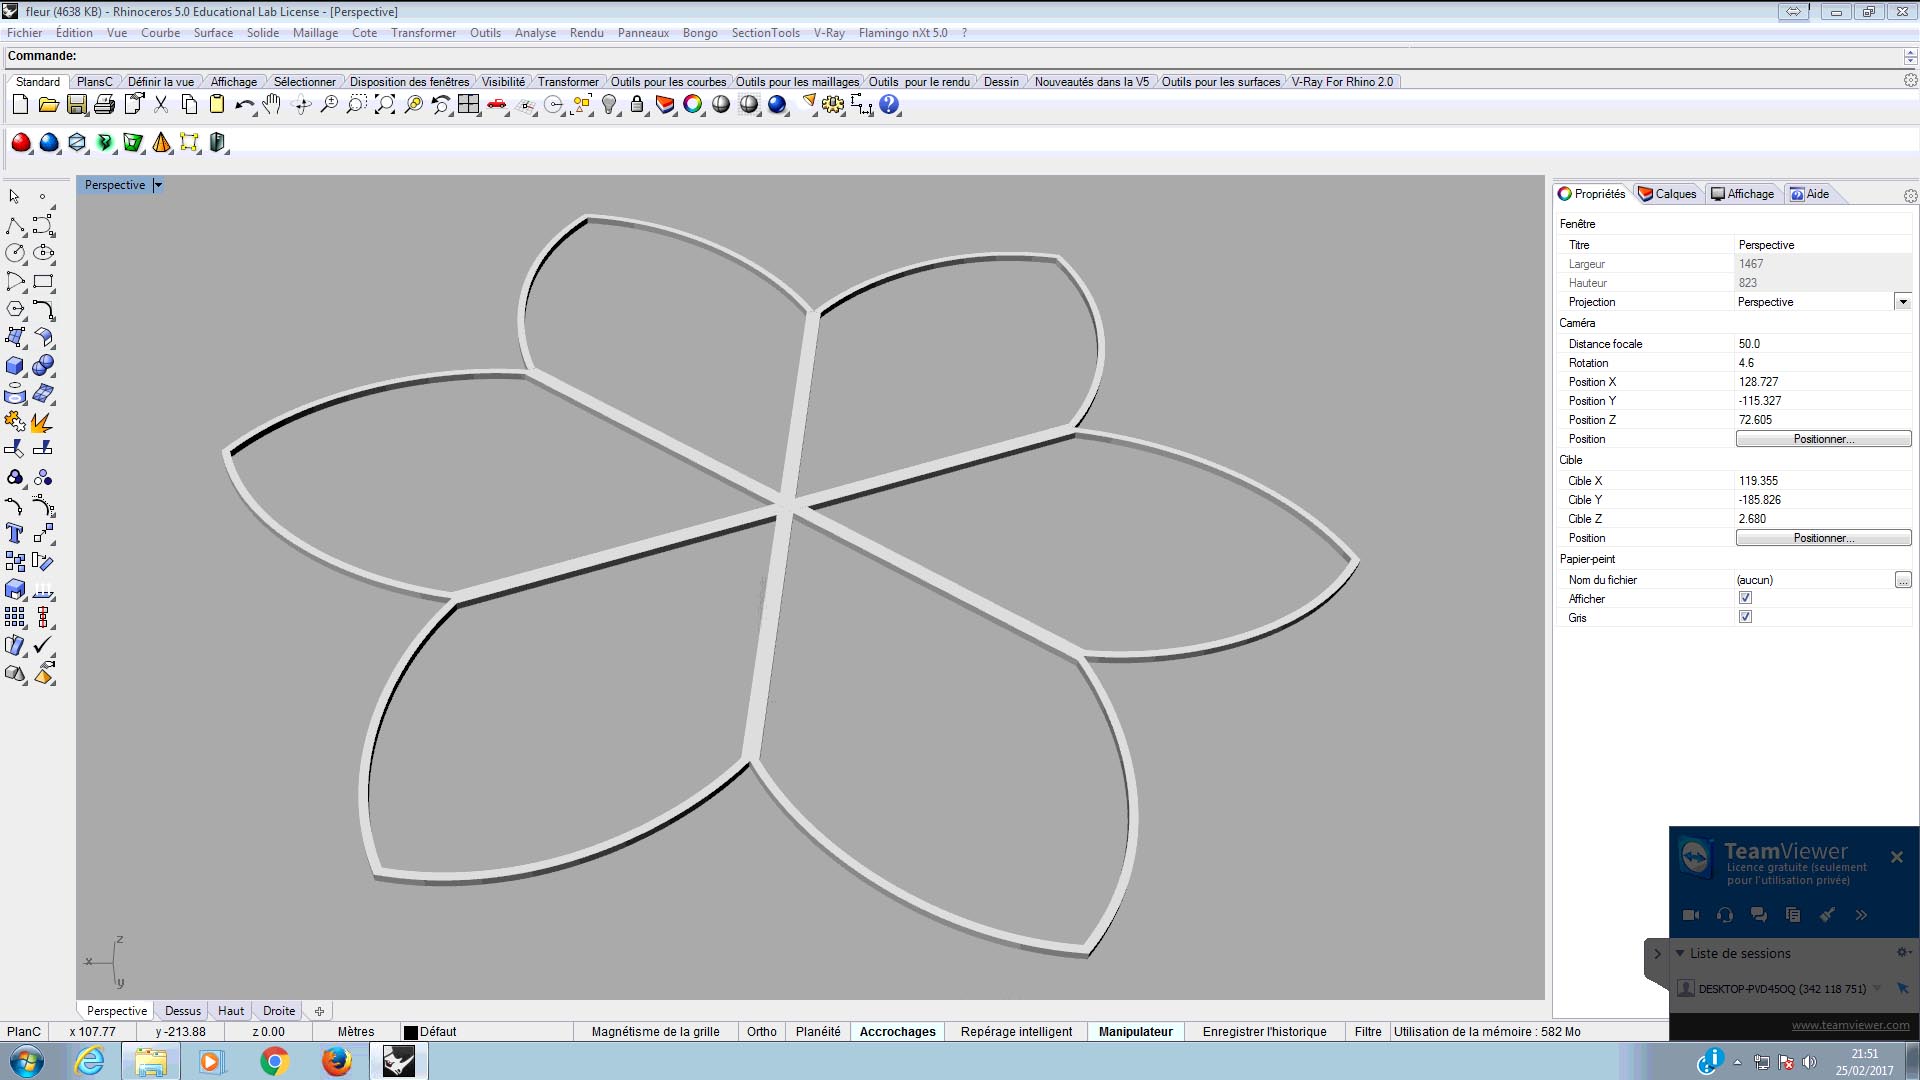Viewport: 1920px width, 1080px height.
Task: Toggle Enregistrer l'historique
Action: tap(1264, 1032)
